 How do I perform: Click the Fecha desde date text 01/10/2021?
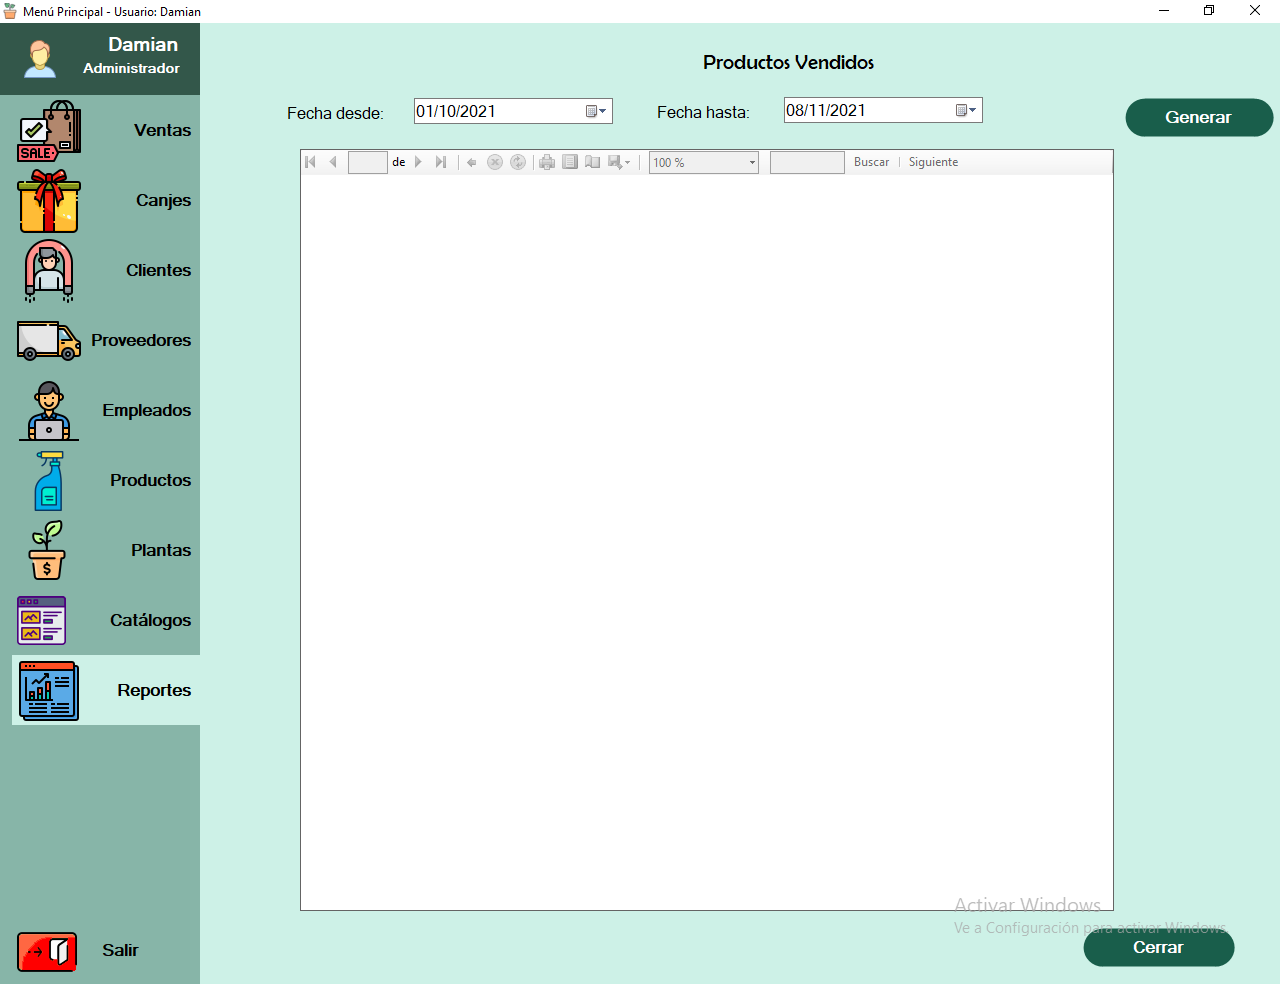[456, 111]
